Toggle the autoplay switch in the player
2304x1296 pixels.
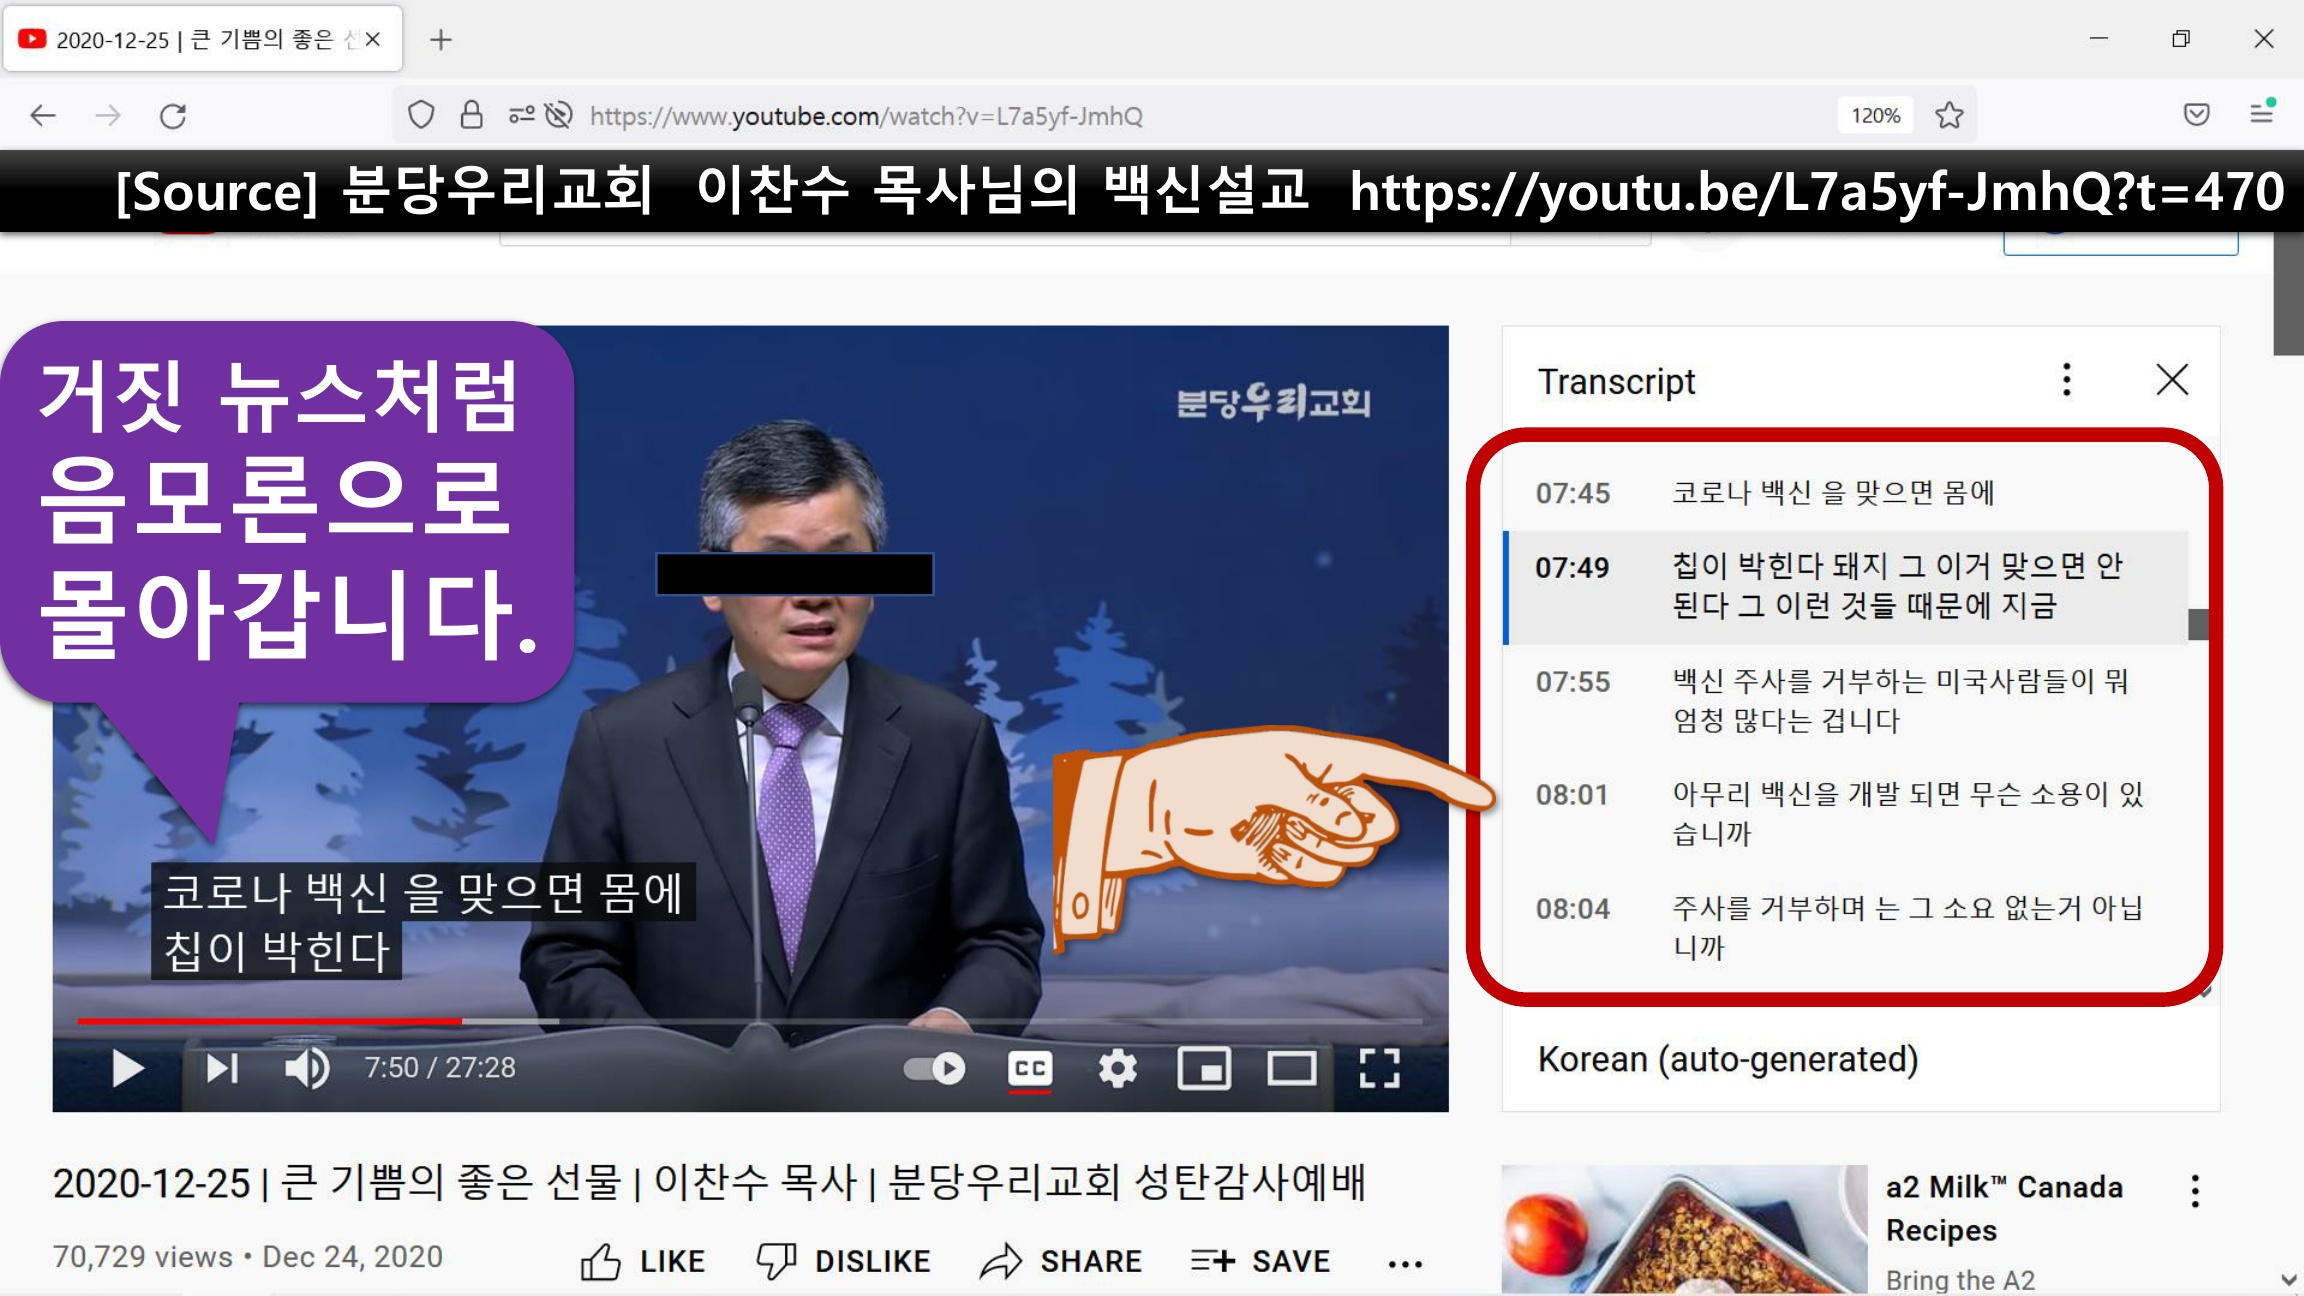(934, 1068)
